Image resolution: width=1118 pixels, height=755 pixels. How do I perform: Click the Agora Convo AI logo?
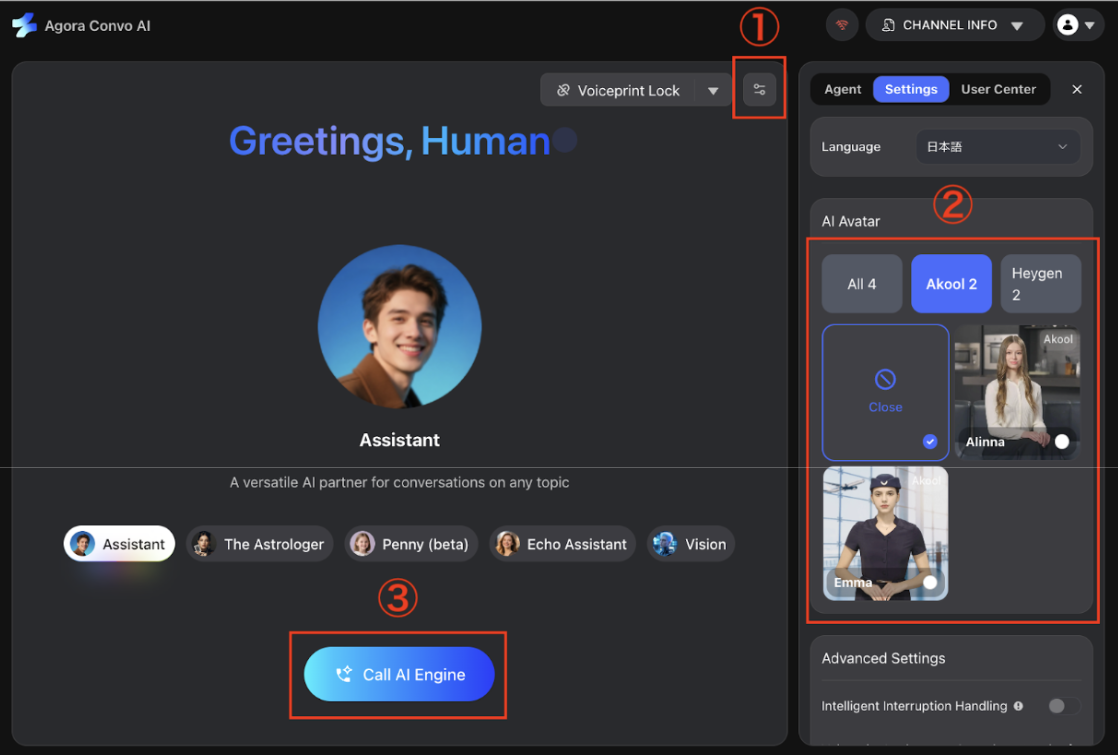point(22,24)
